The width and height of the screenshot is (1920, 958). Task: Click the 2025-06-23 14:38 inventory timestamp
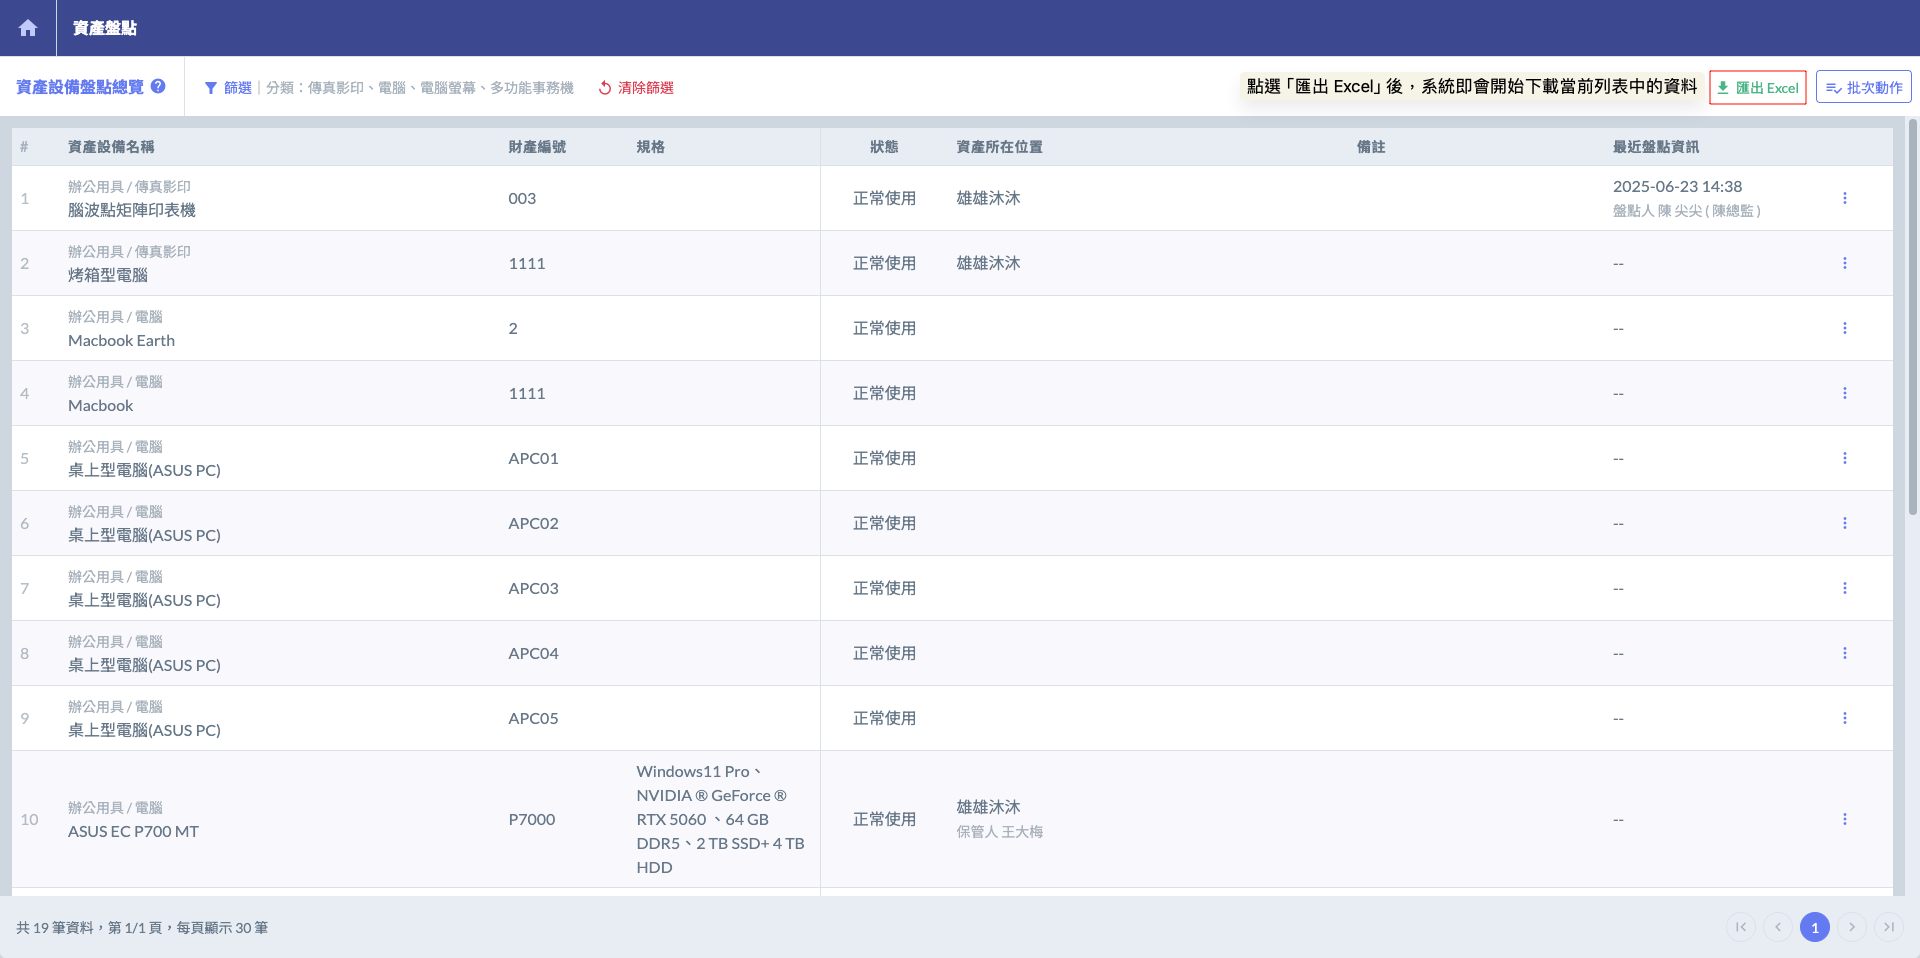1677,186
